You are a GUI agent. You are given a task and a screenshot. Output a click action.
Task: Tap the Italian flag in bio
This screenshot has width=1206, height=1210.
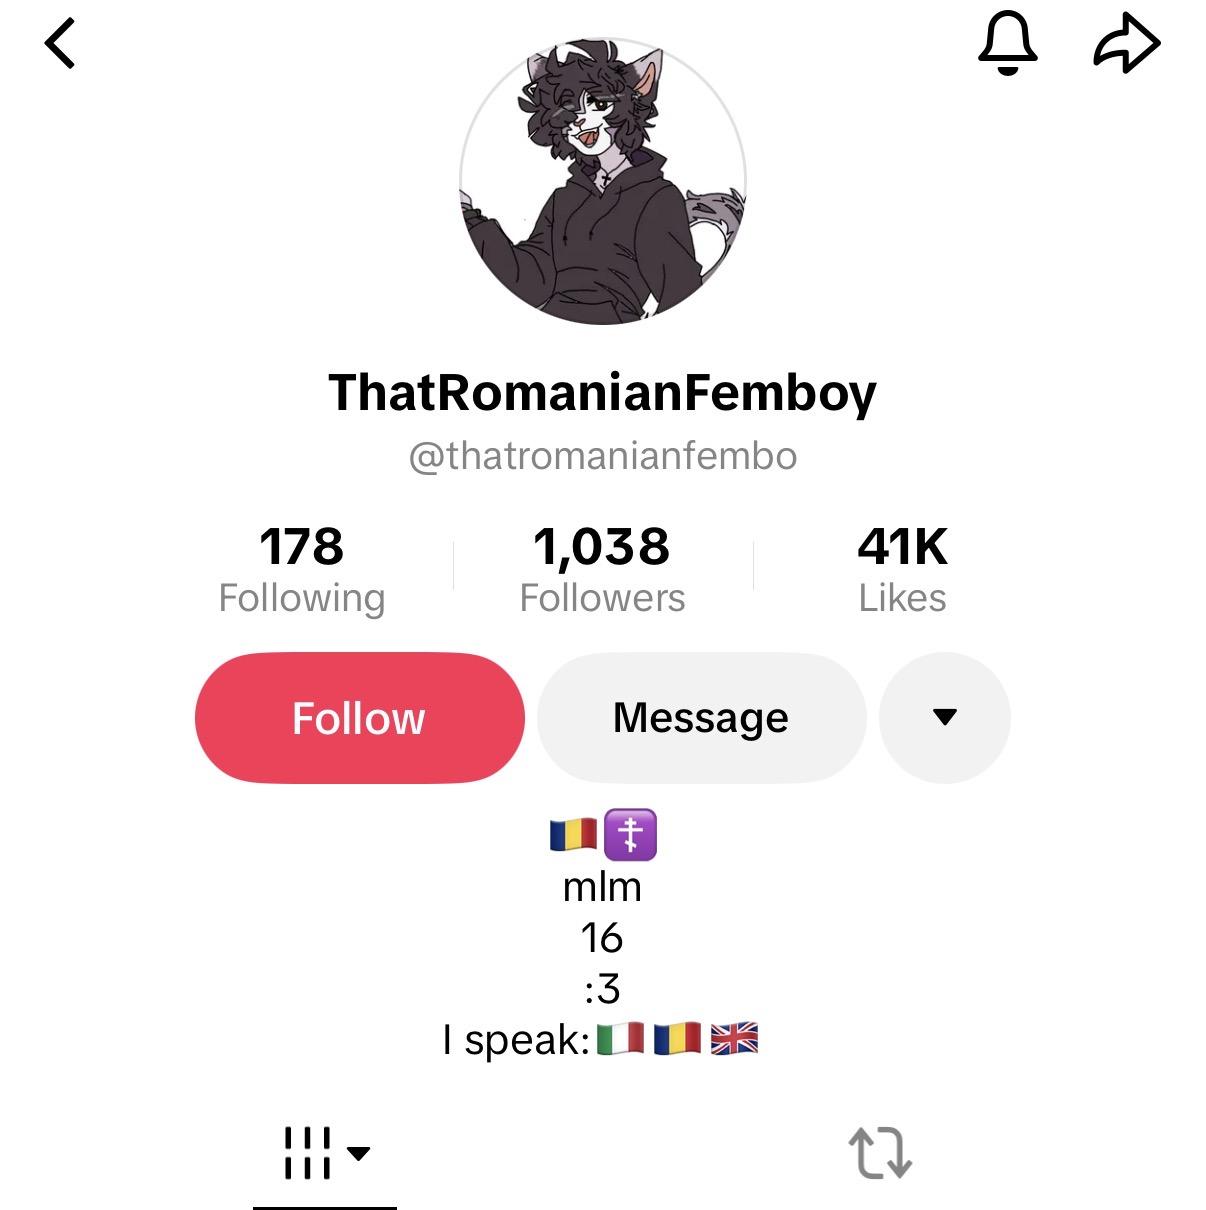coord(620,1039)
